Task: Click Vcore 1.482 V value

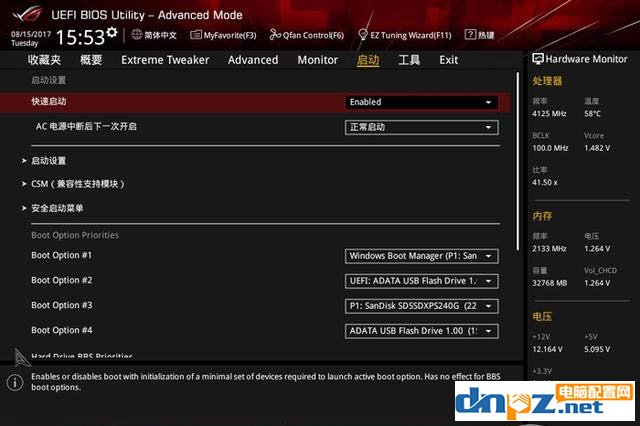Action: pos(597,148)
